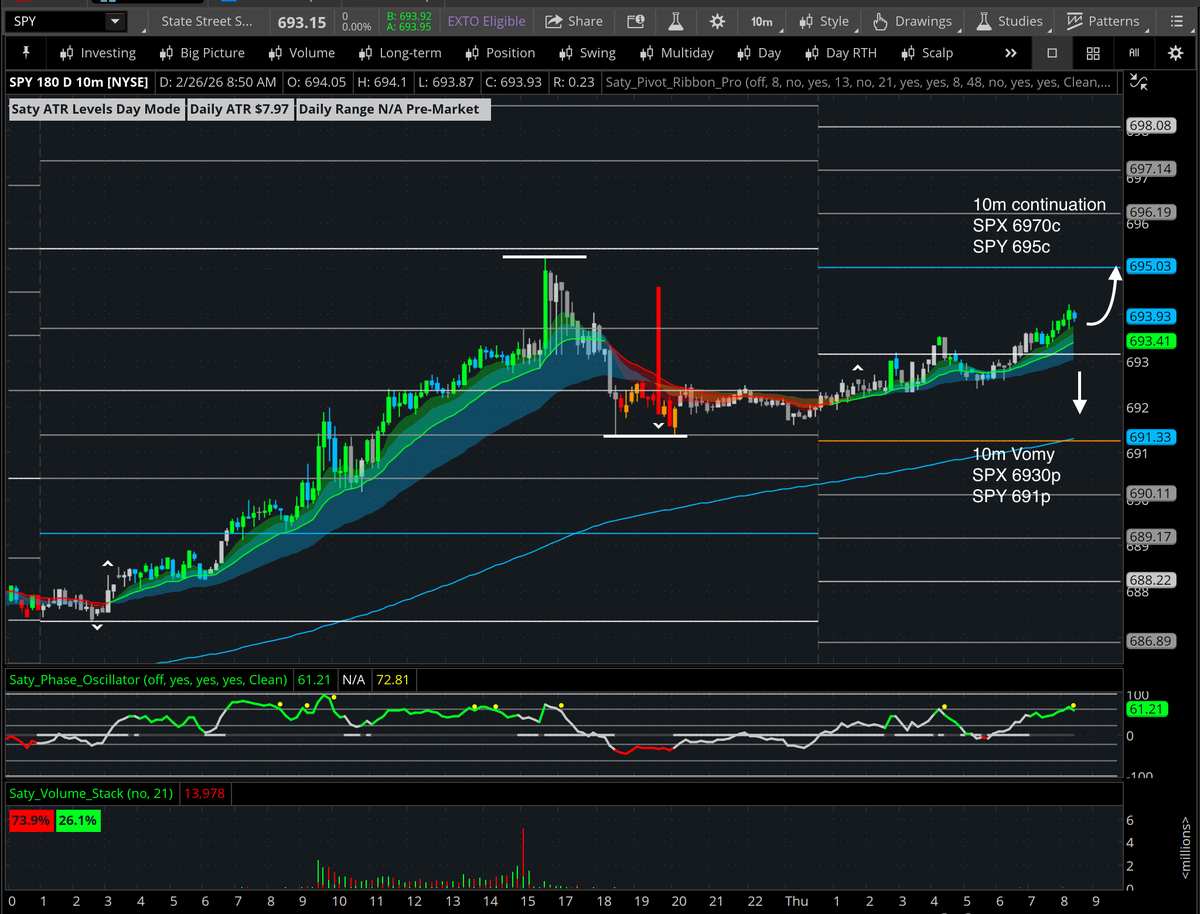Select the Volume study set
Screen dimensions: 1200x914
pyautogui.click(x=301, y=53)
